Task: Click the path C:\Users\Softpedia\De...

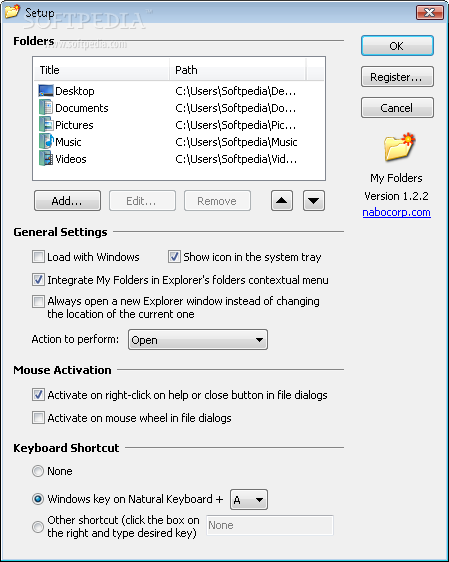Action: [x=235, y=91]
